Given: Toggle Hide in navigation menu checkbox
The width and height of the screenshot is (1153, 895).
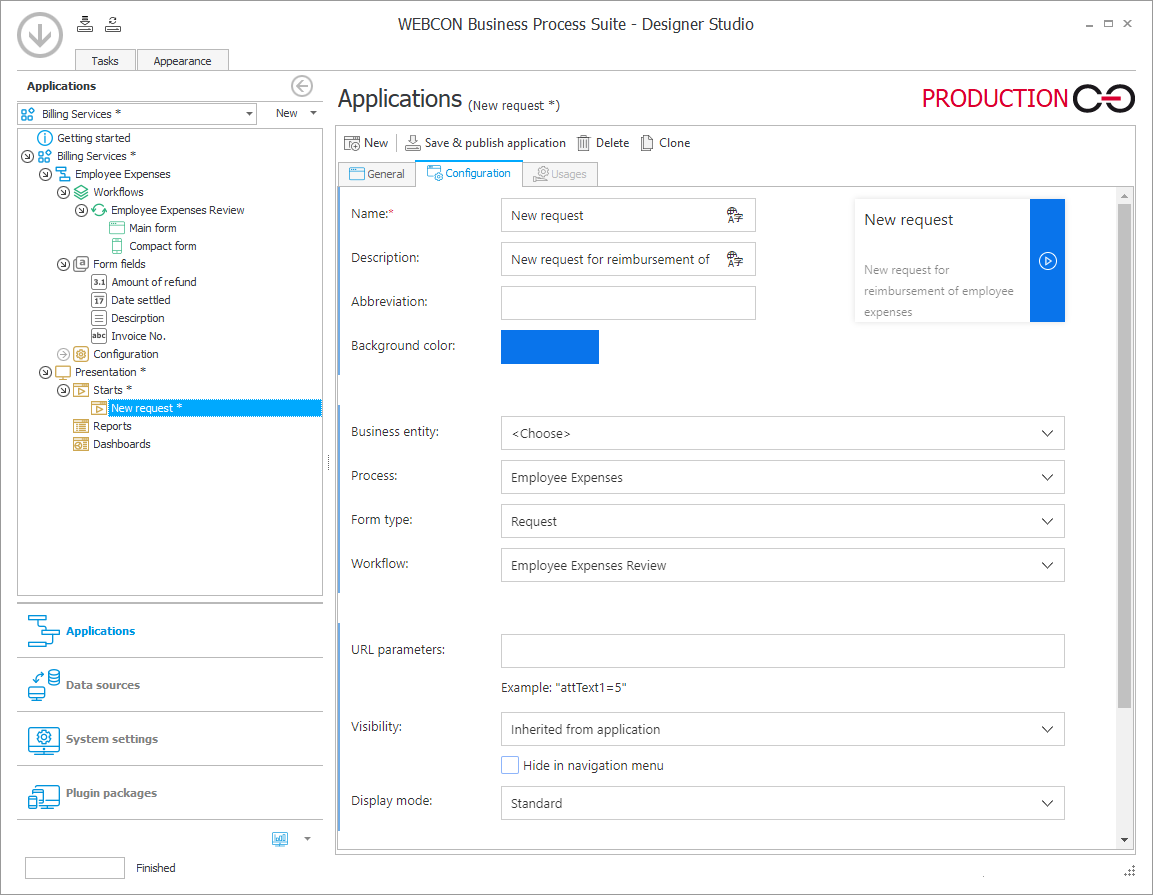Looking at the screenshot, I should pyautogui.click(x=510, y=766).
